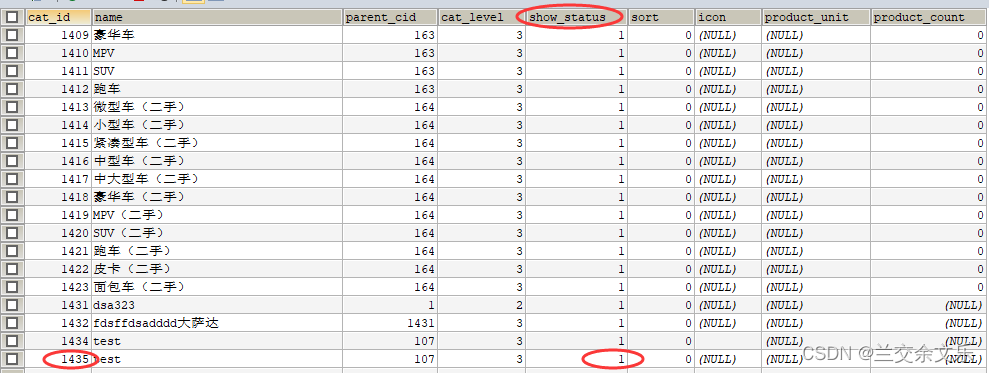Click the product_count column header

pyautogui.click(x=929, y=18)
